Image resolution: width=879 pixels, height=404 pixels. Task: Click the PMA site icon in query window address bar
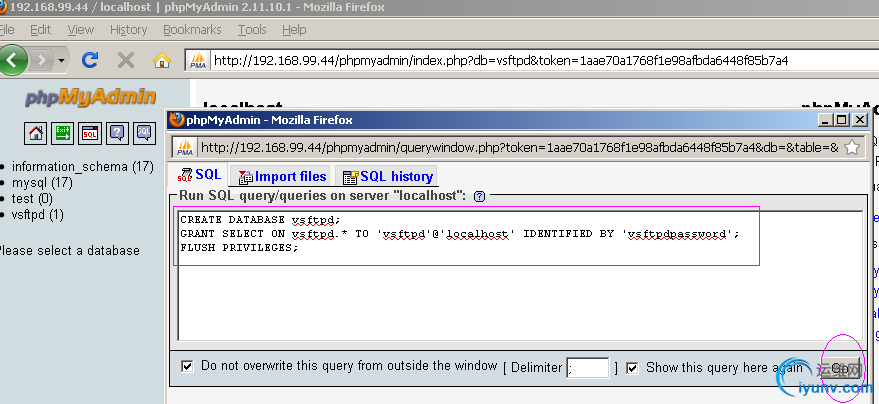[x=185, y=147]
